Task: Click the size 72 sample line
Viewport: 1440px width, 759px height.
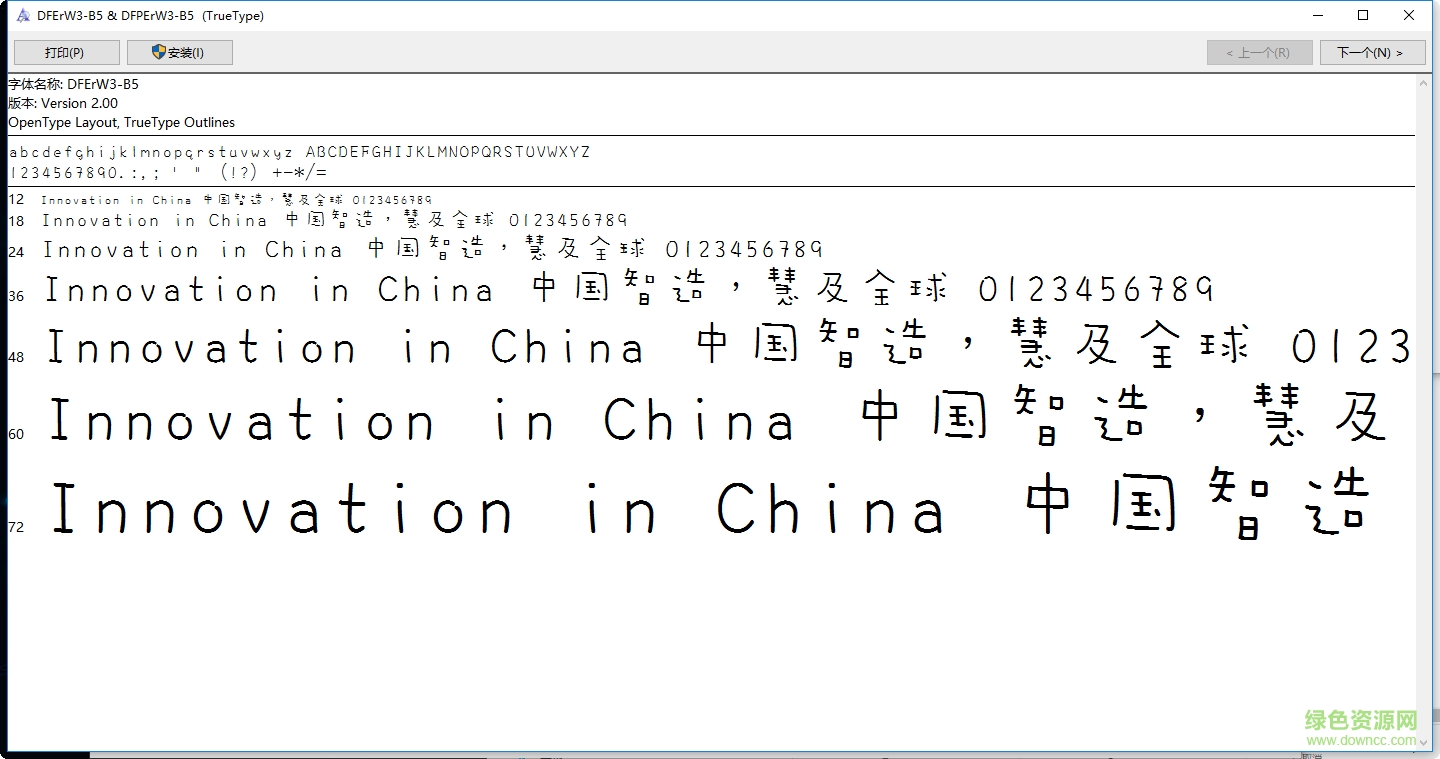Action: coord(709,505)
